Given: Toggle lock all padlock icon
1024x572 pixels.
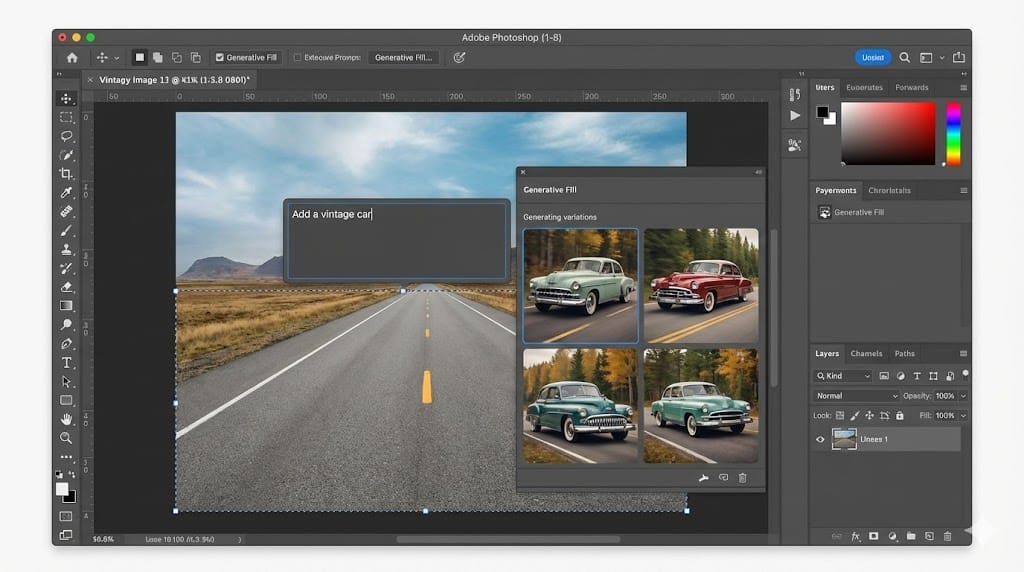Looking at the screenshot, I should click(900, 415).
